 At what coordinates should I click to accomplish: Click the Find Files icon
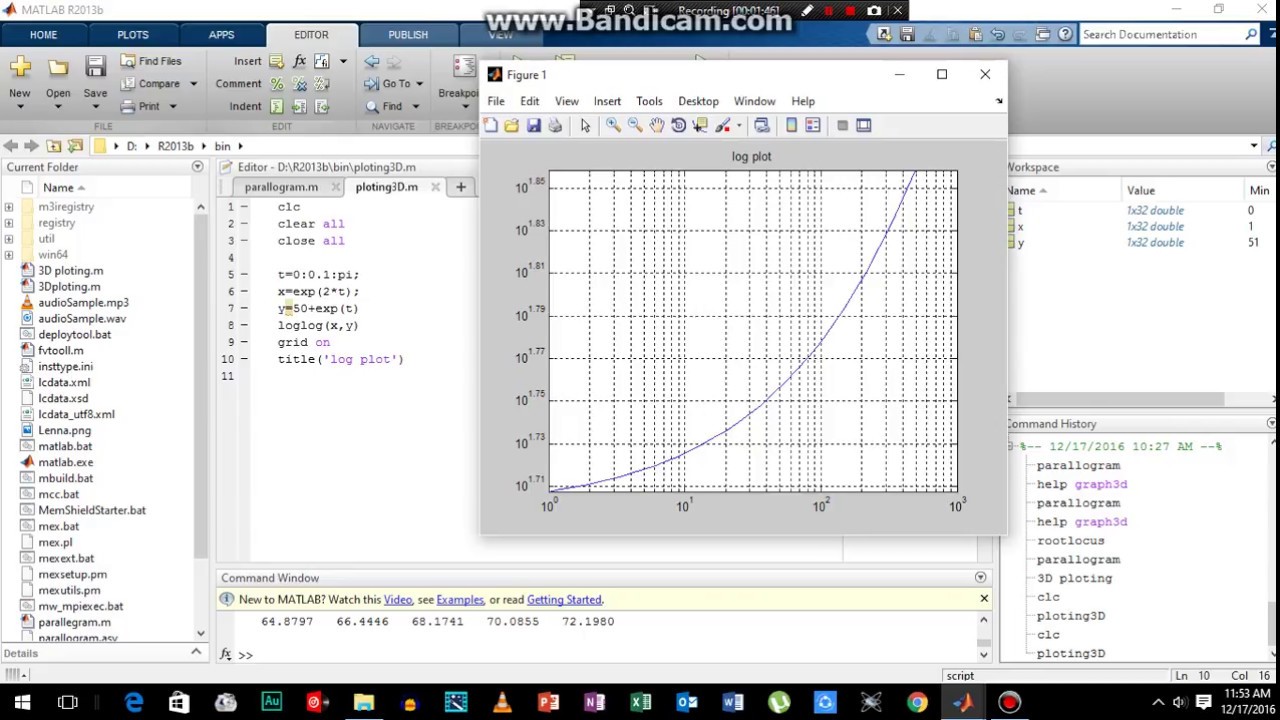(x=128, y=61)
